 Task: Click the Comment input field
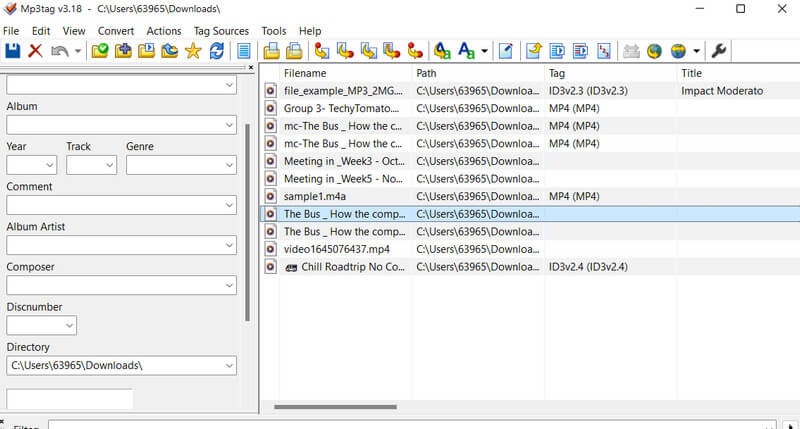[113, 205]
